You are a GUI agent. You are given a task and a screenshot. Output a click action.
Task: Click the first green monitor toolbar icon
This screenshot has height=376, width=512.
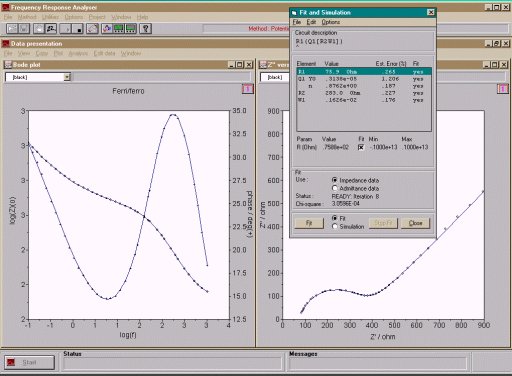(x=119, y=29)
